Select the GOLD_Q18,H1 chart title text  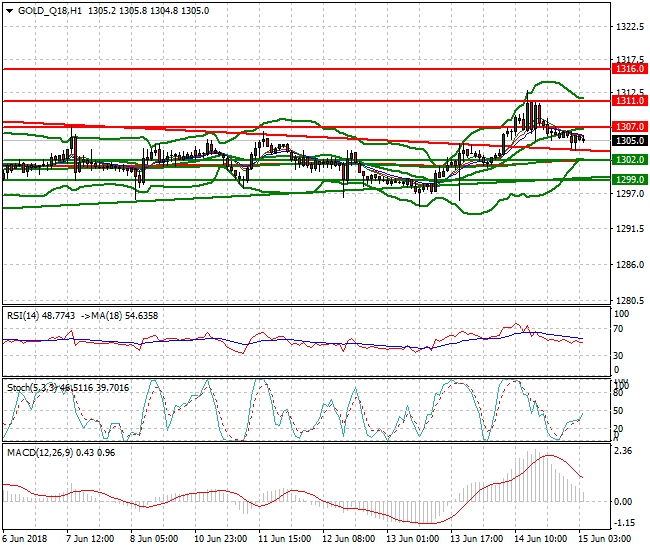(x=50, y=11)
